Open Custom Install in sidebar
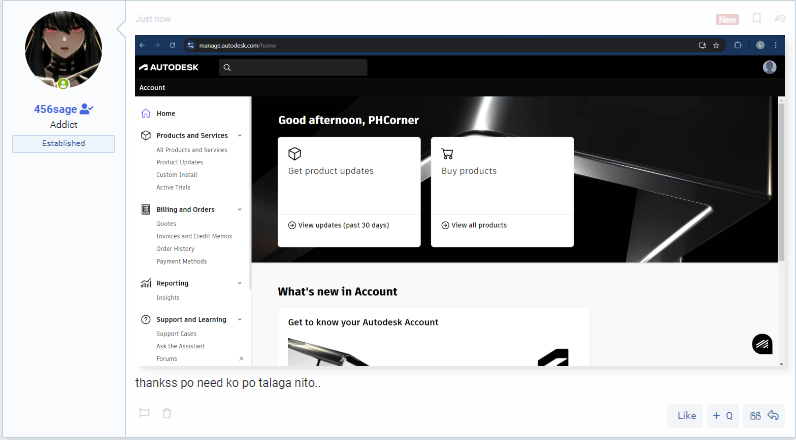The image size is (796, 440). point(177,175)
